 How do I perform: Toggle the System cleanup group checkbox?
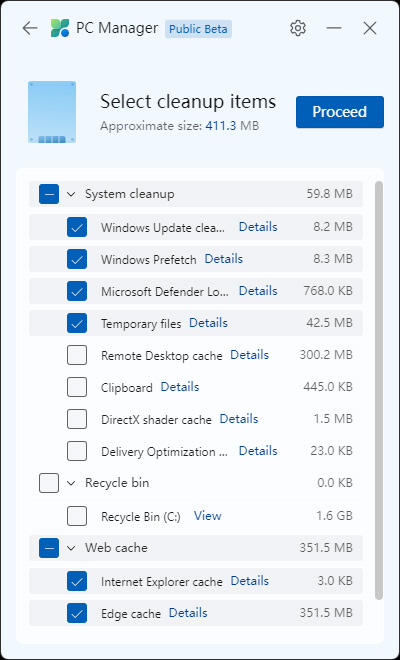point(49,194)
